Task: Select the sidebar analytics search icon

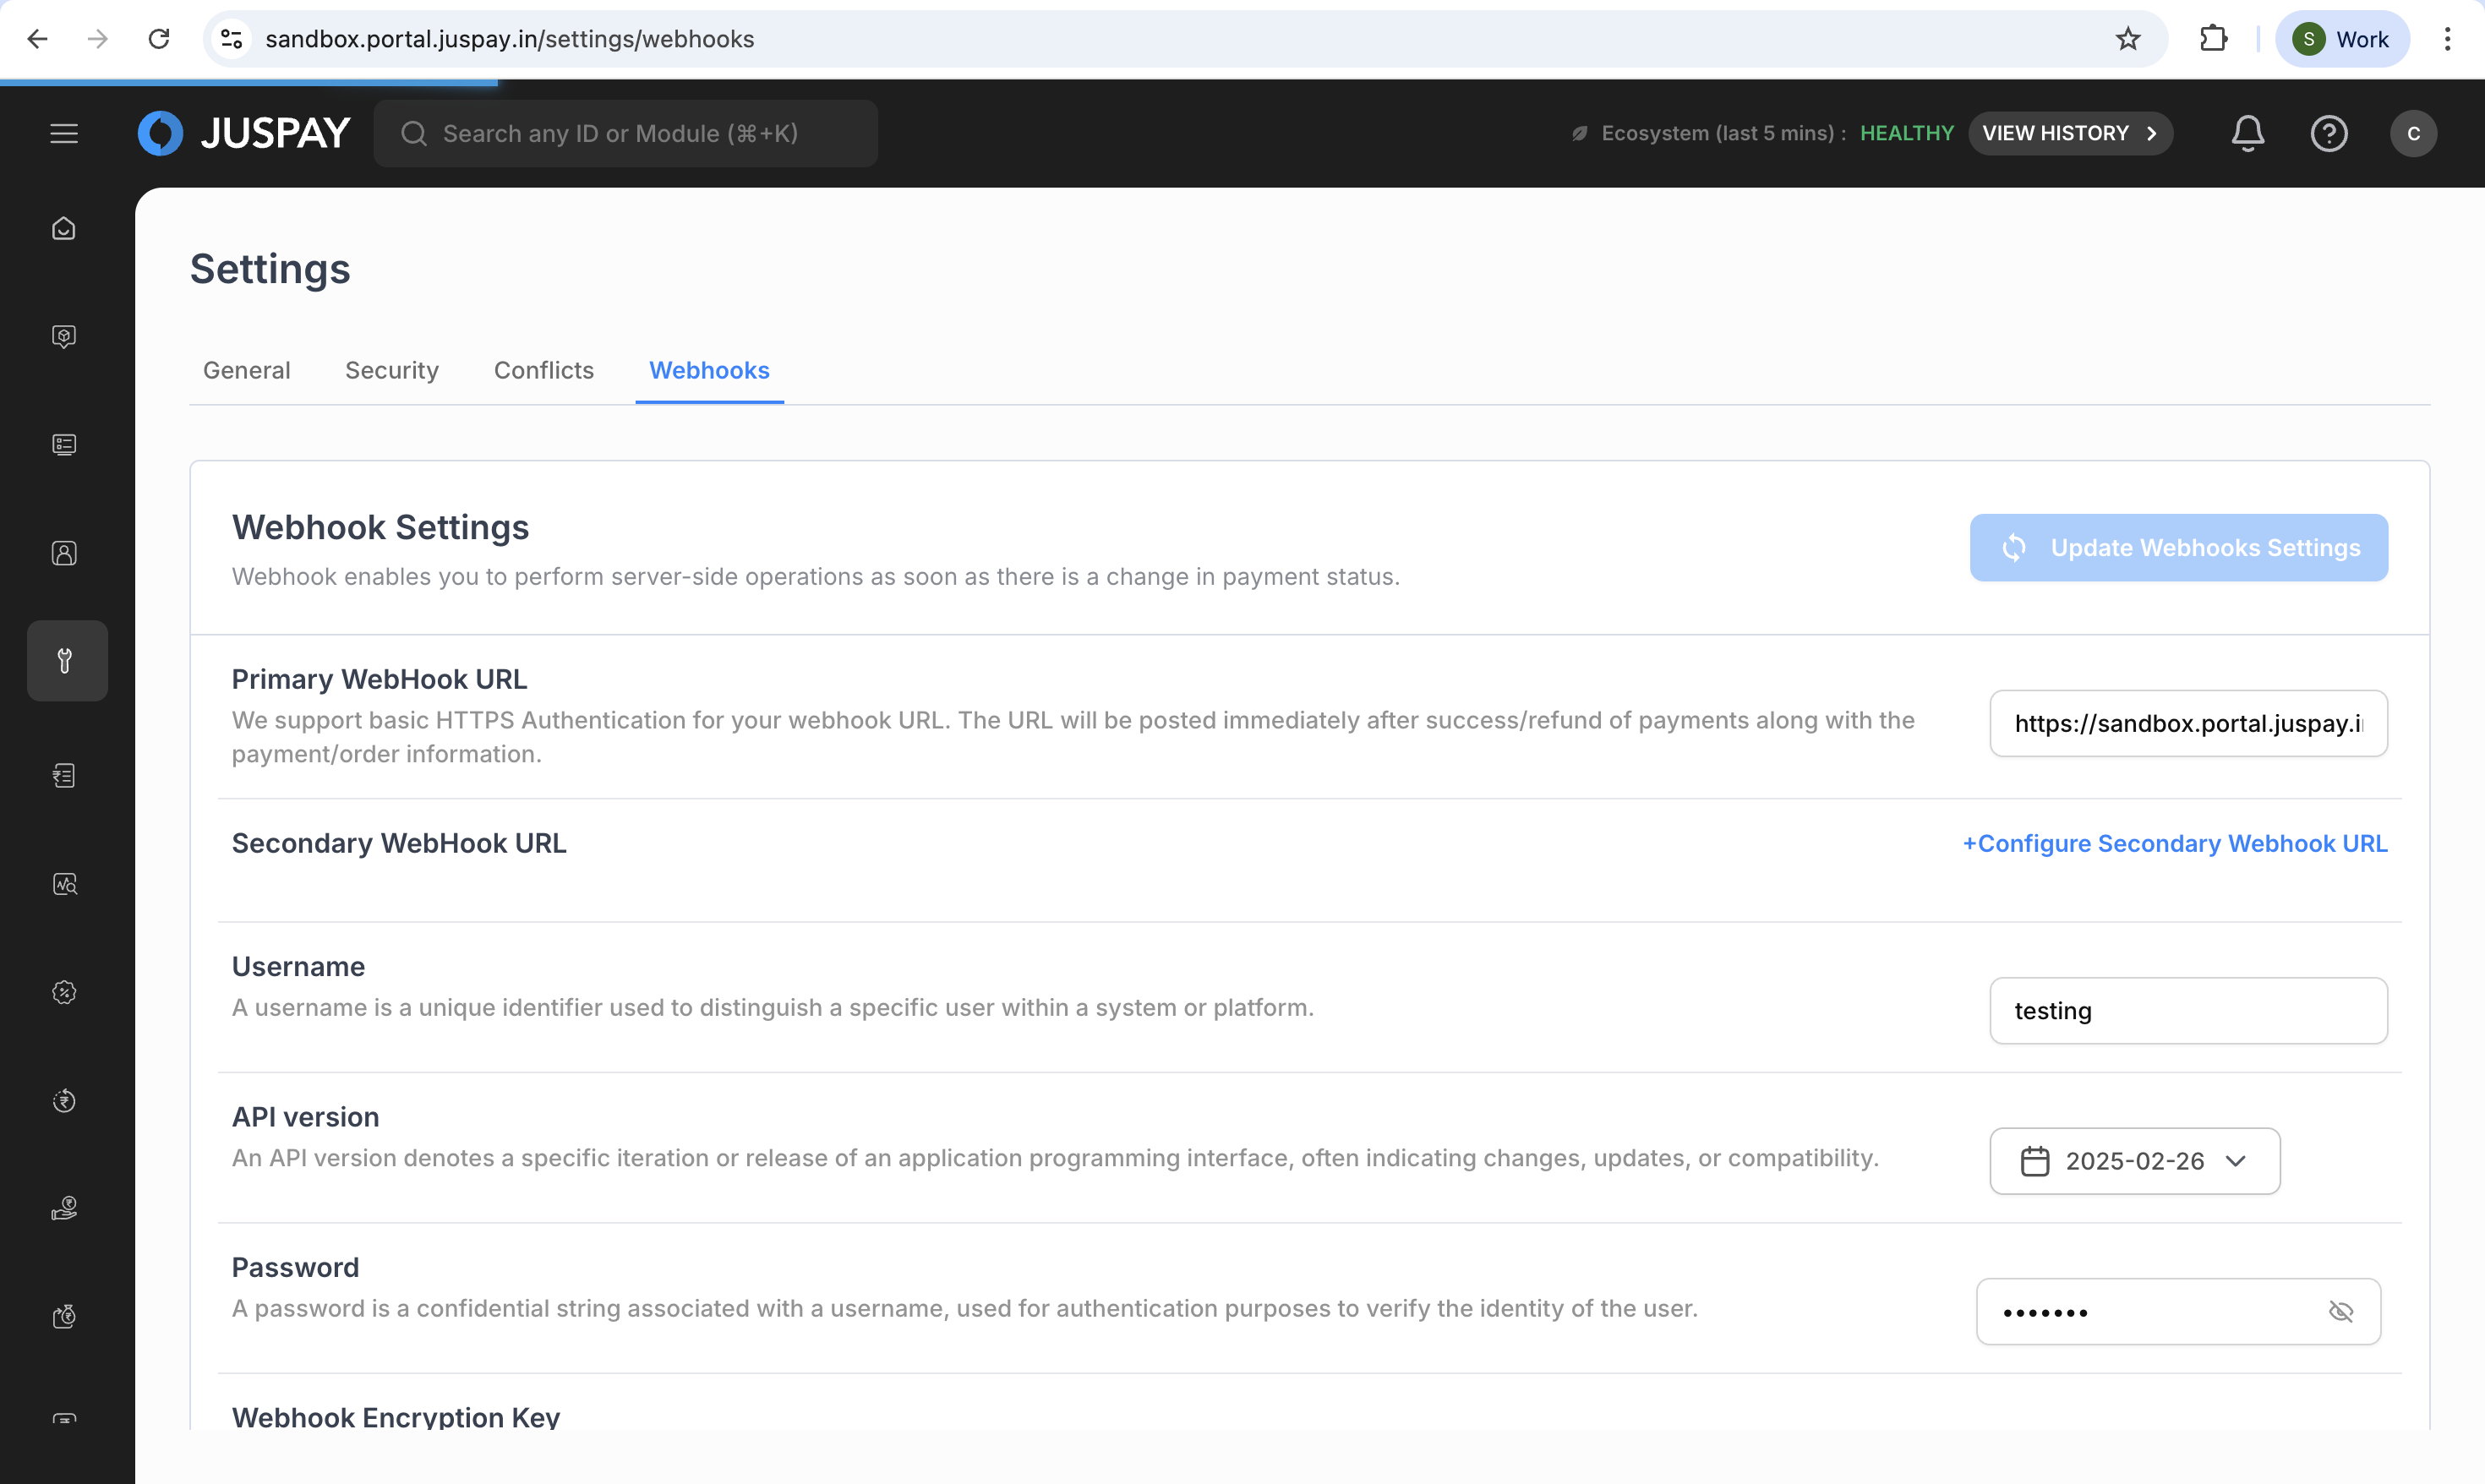Action: (64, 884)
